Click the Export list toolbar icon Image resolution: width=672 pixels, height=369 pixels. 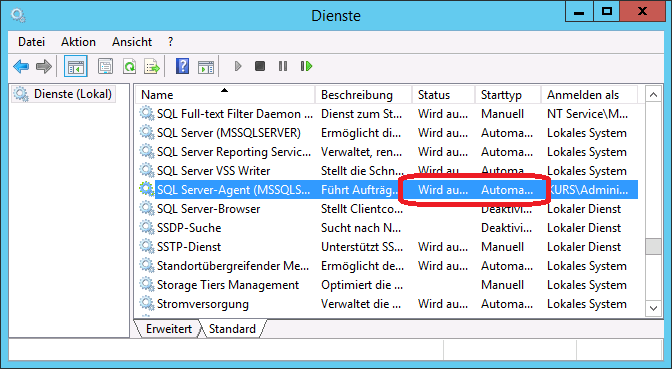tap(152, 66)
